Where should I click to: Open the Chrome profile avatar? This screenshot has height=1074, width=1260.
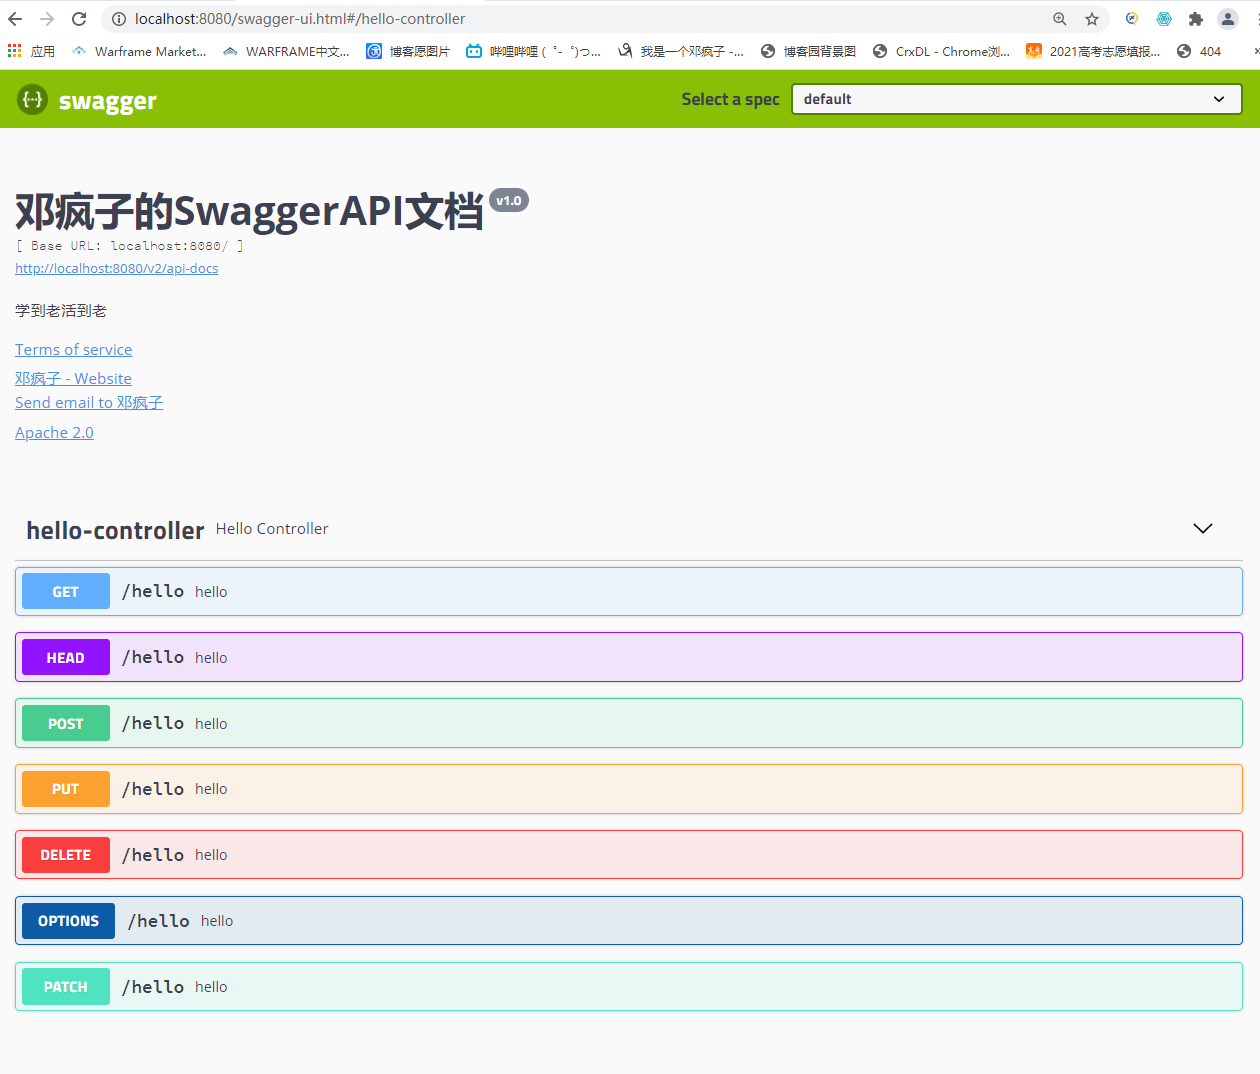tap(1228, 19)
